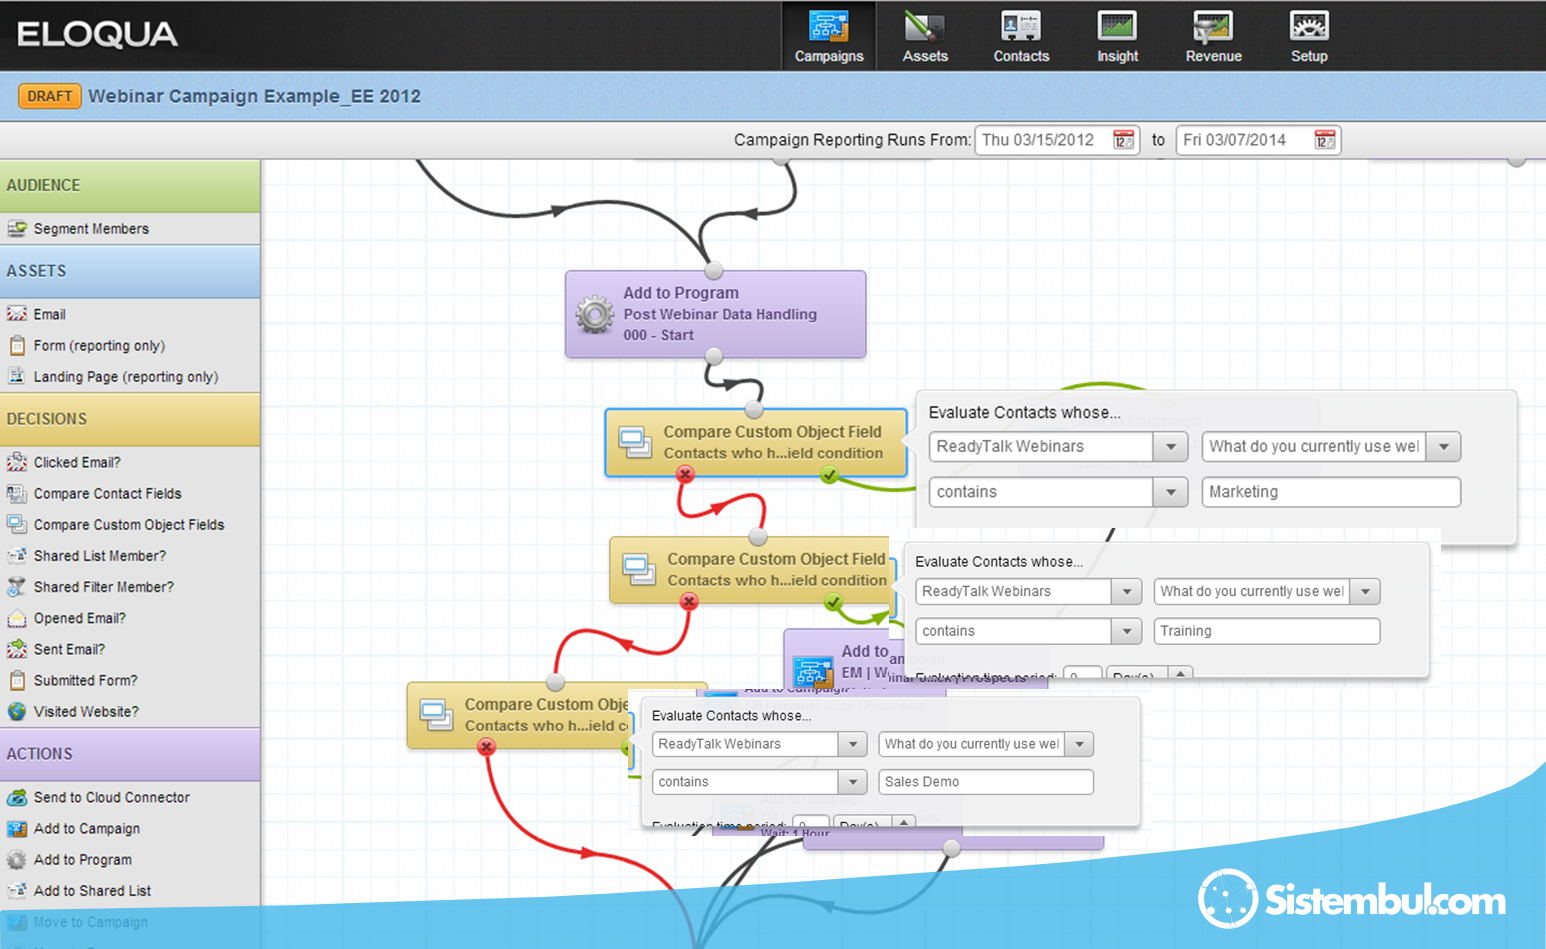
Task: Open the Assets tab
Action: coord(925,36)
